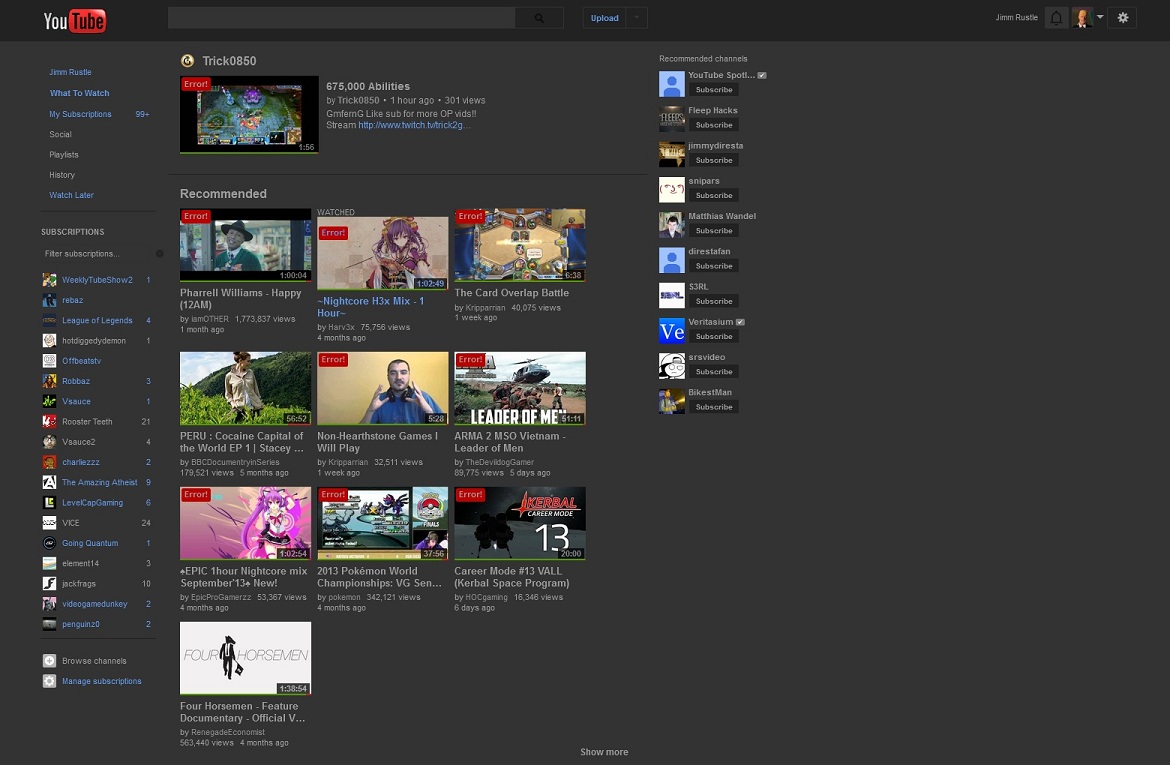Image resolution: width=1170 pixels, height=765 pixels.
Task: Click the League of Legends subscription avatar
Action: [x=49, y=320]
